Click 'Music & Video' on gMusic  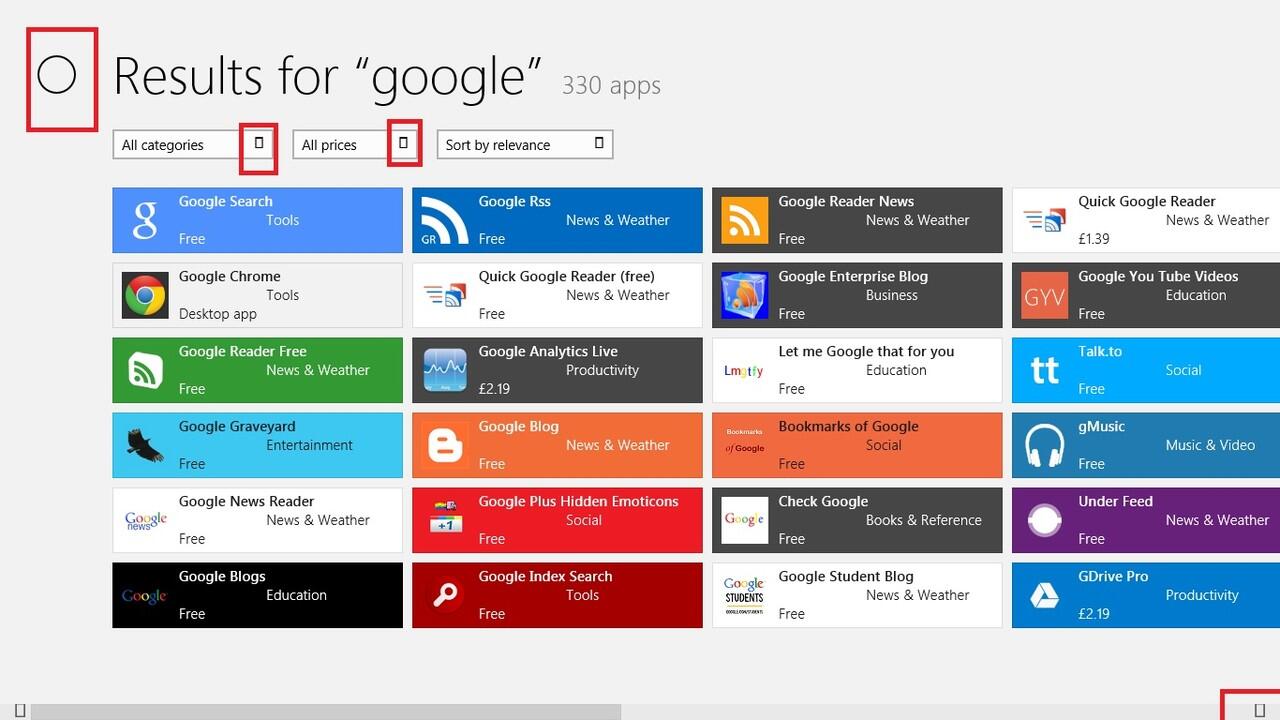(x=1210, y=445)
